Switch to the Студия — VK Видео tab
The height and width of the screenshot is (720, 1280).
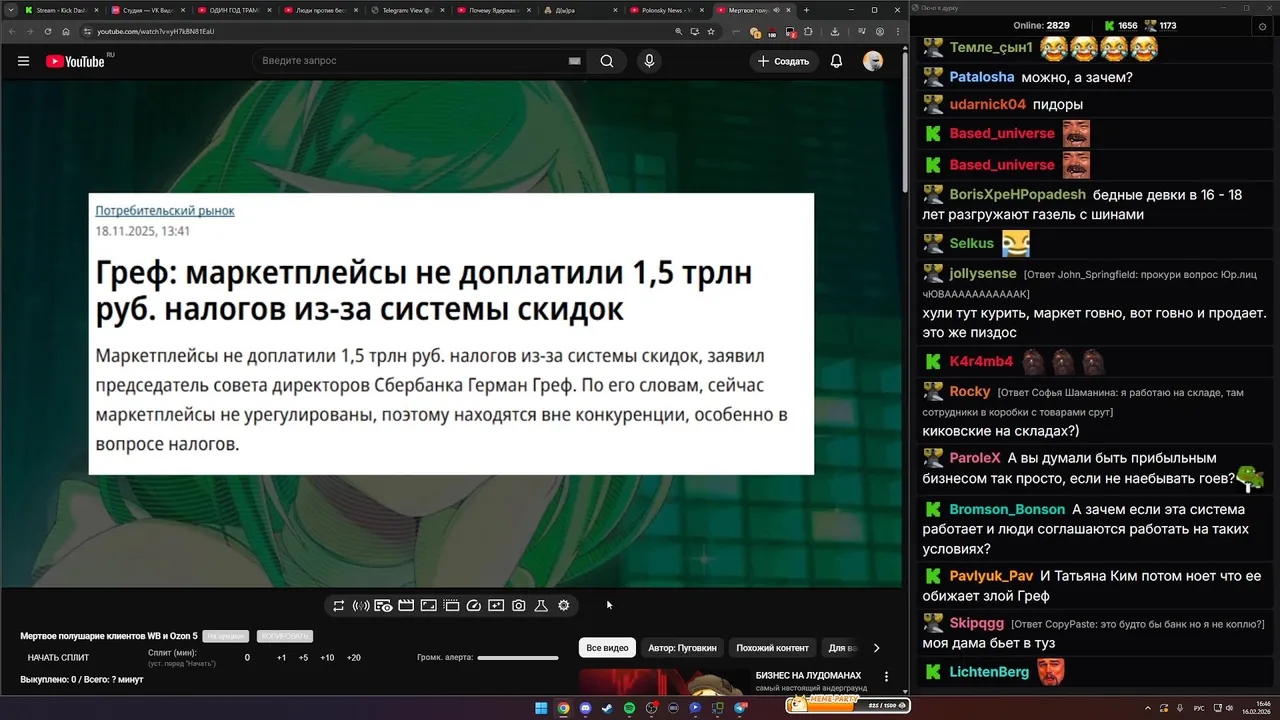pyautogui.click(x=148, y=10)
